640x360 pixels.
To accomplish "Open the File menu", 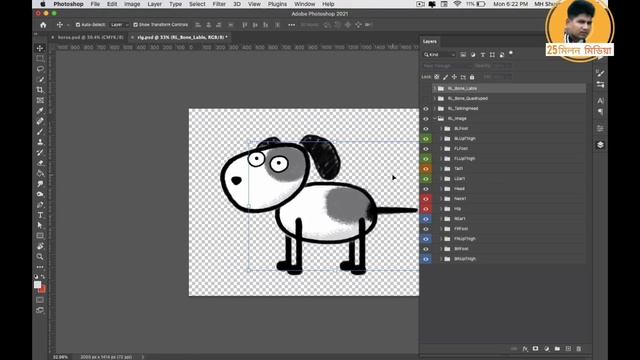I will [95, 4].
